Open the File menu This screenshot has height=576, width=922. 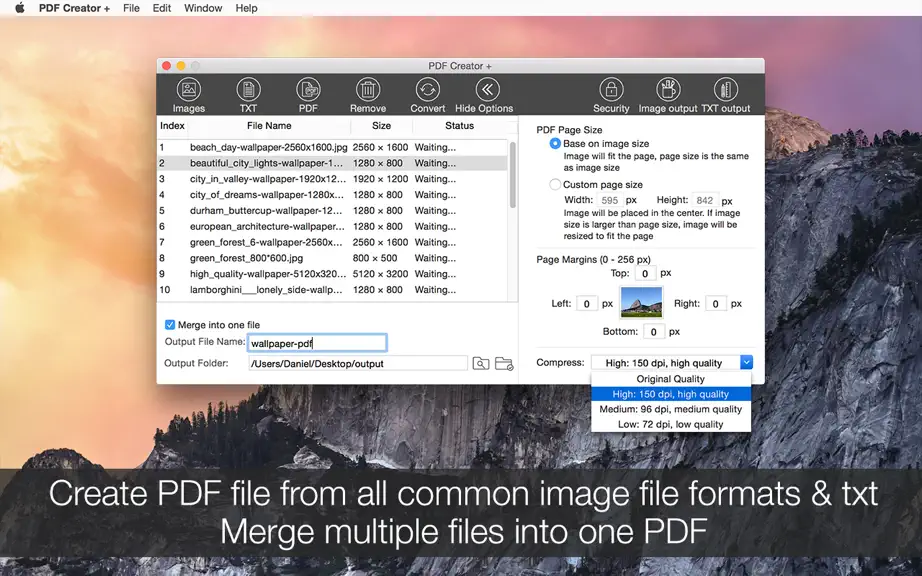131,8
